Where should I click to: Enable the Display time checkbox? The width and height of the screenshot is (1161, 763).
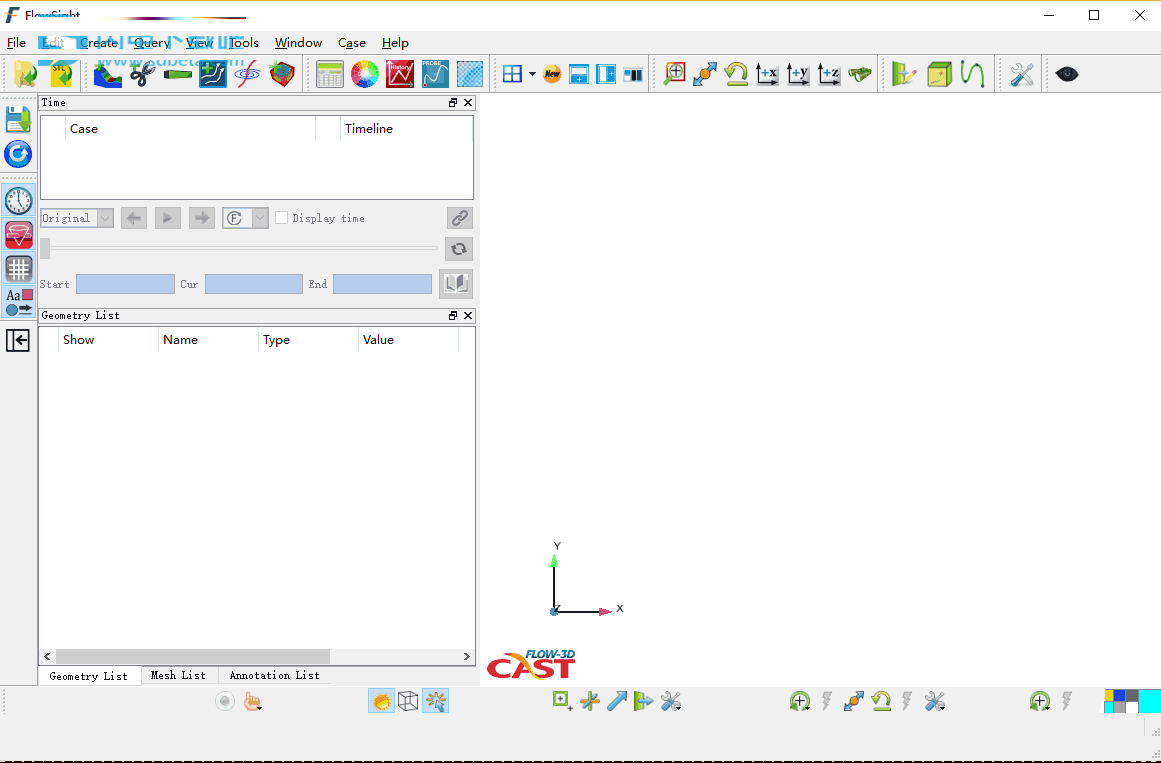(x=281, y=218)
